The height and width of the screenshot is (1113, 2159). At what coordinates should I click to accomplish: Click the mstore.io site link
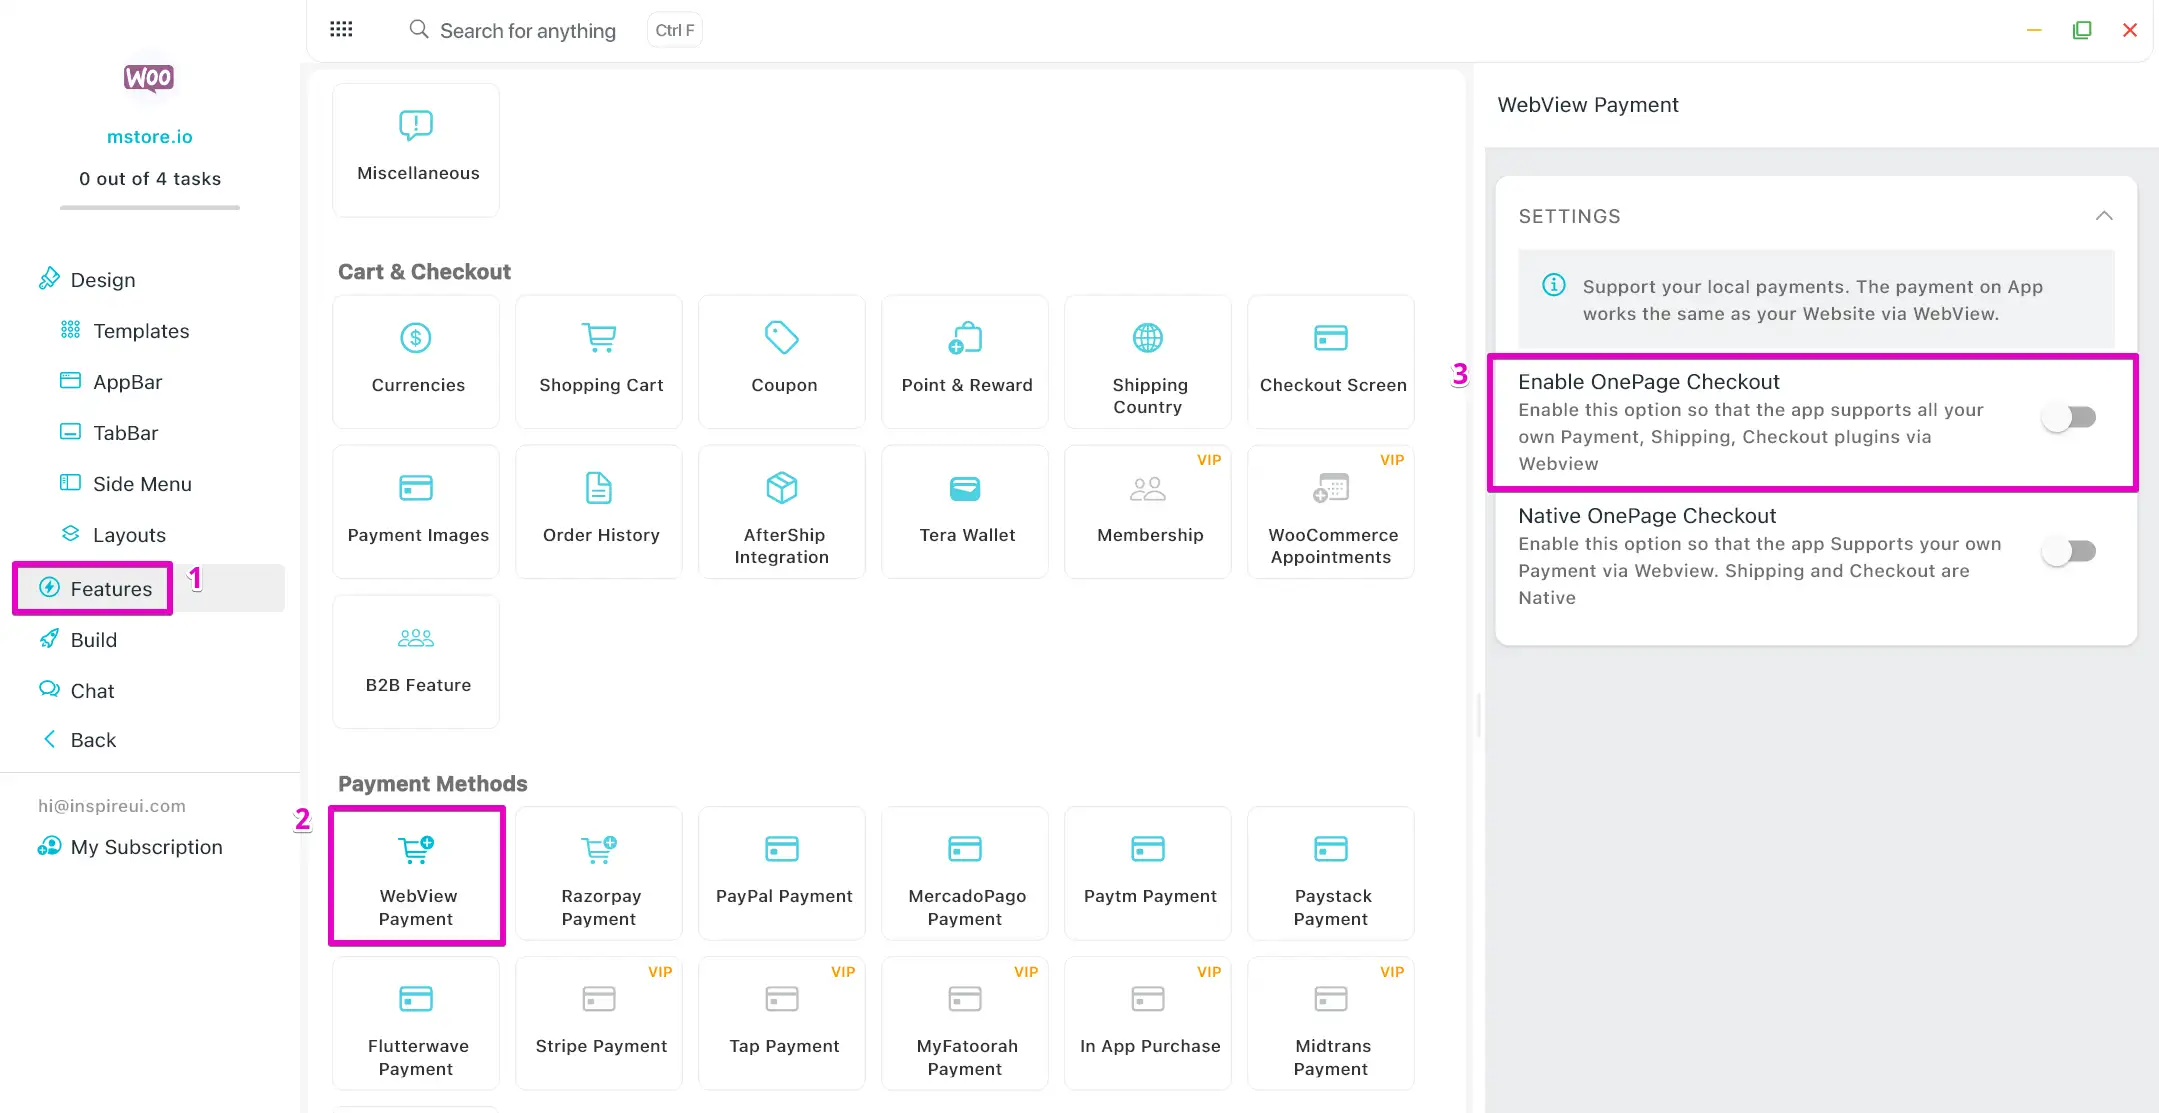tap(150, 137)
